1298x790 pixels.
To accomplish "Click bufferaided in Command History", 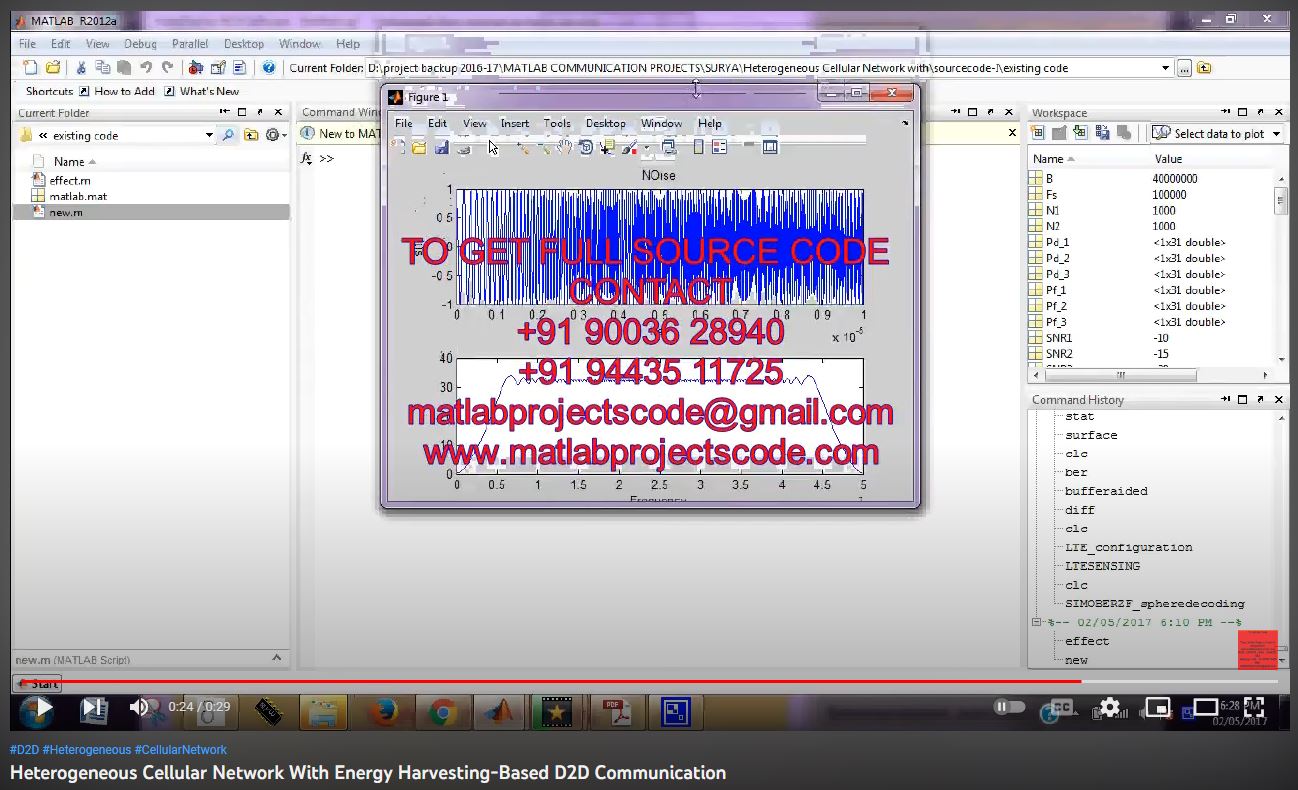I will click(1106, 491).
